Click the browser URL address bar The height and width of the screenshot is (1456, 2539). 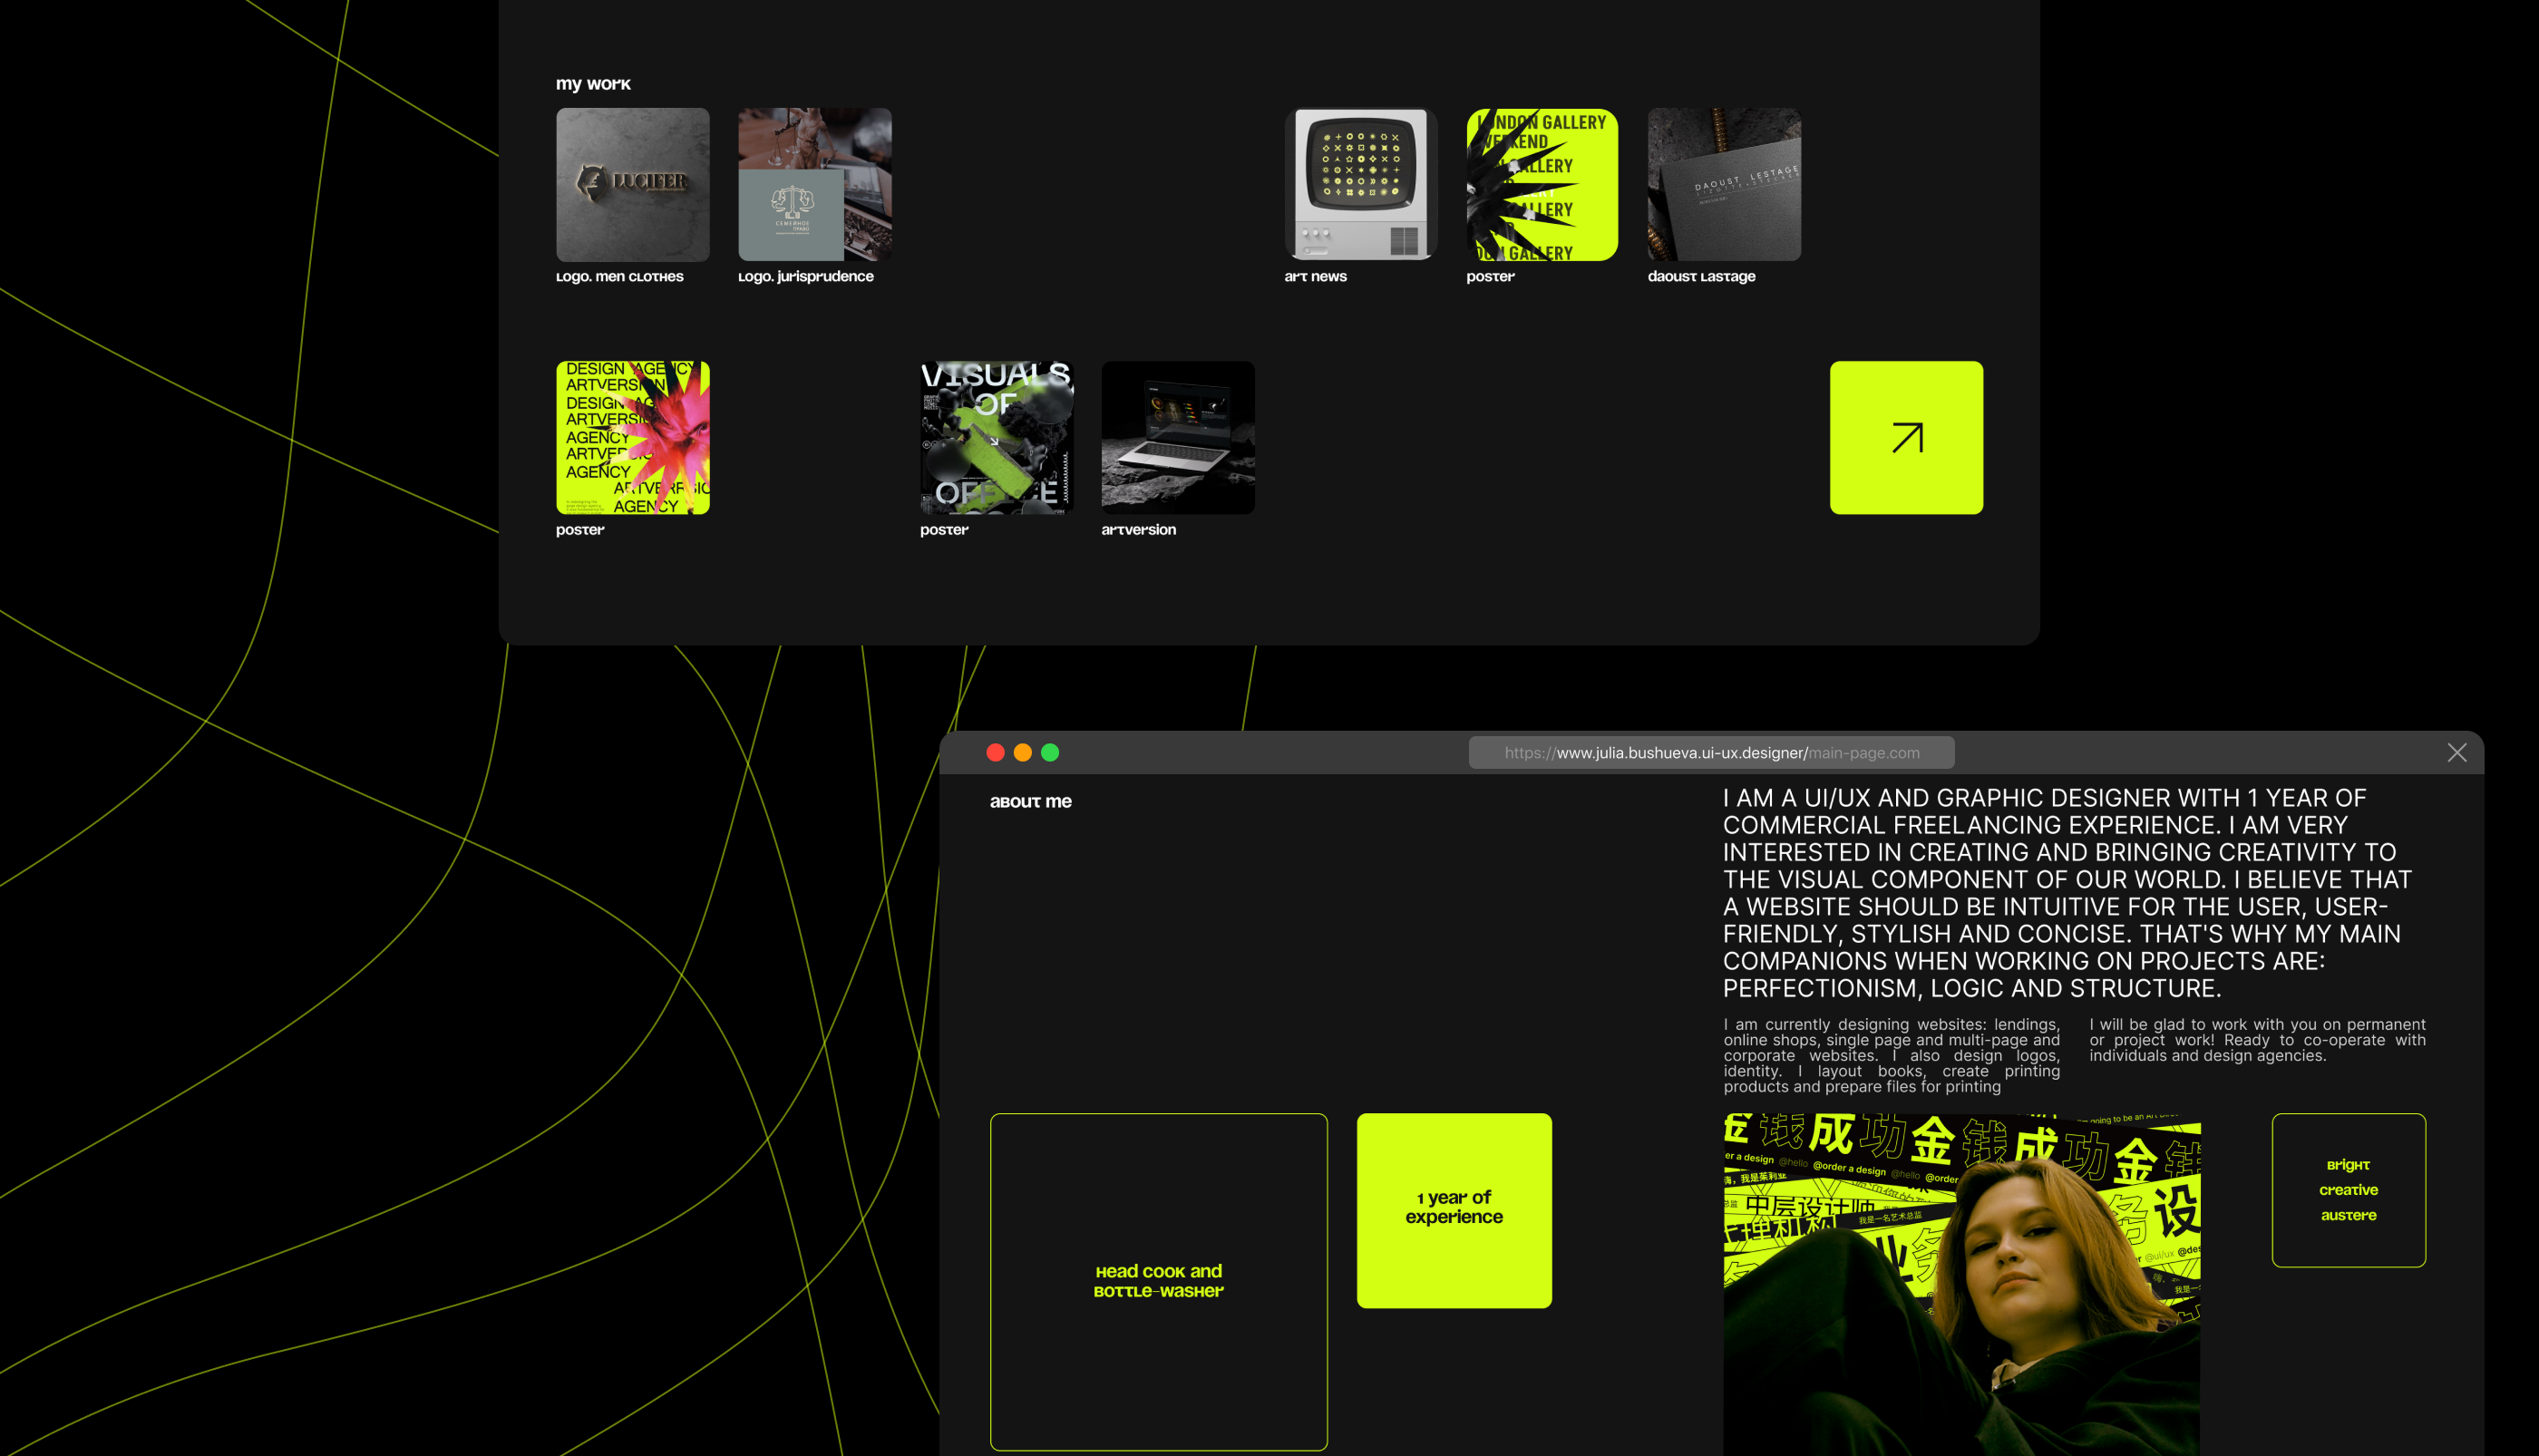coord(1711,752)
